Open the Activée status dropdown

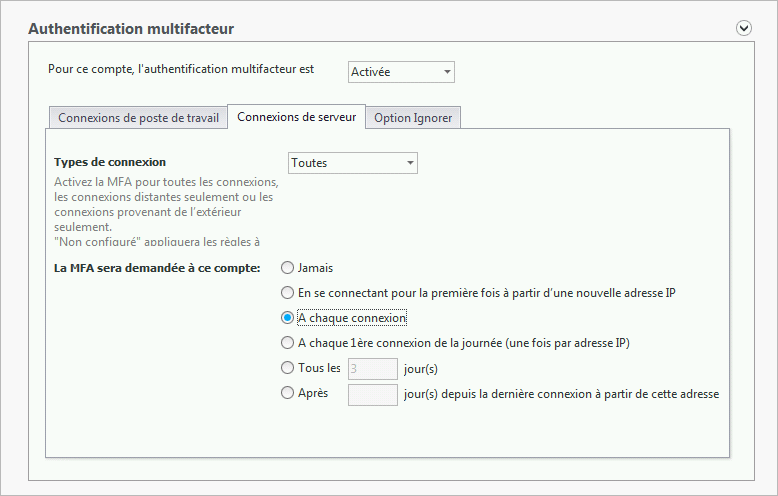click(x=401, y=72)
